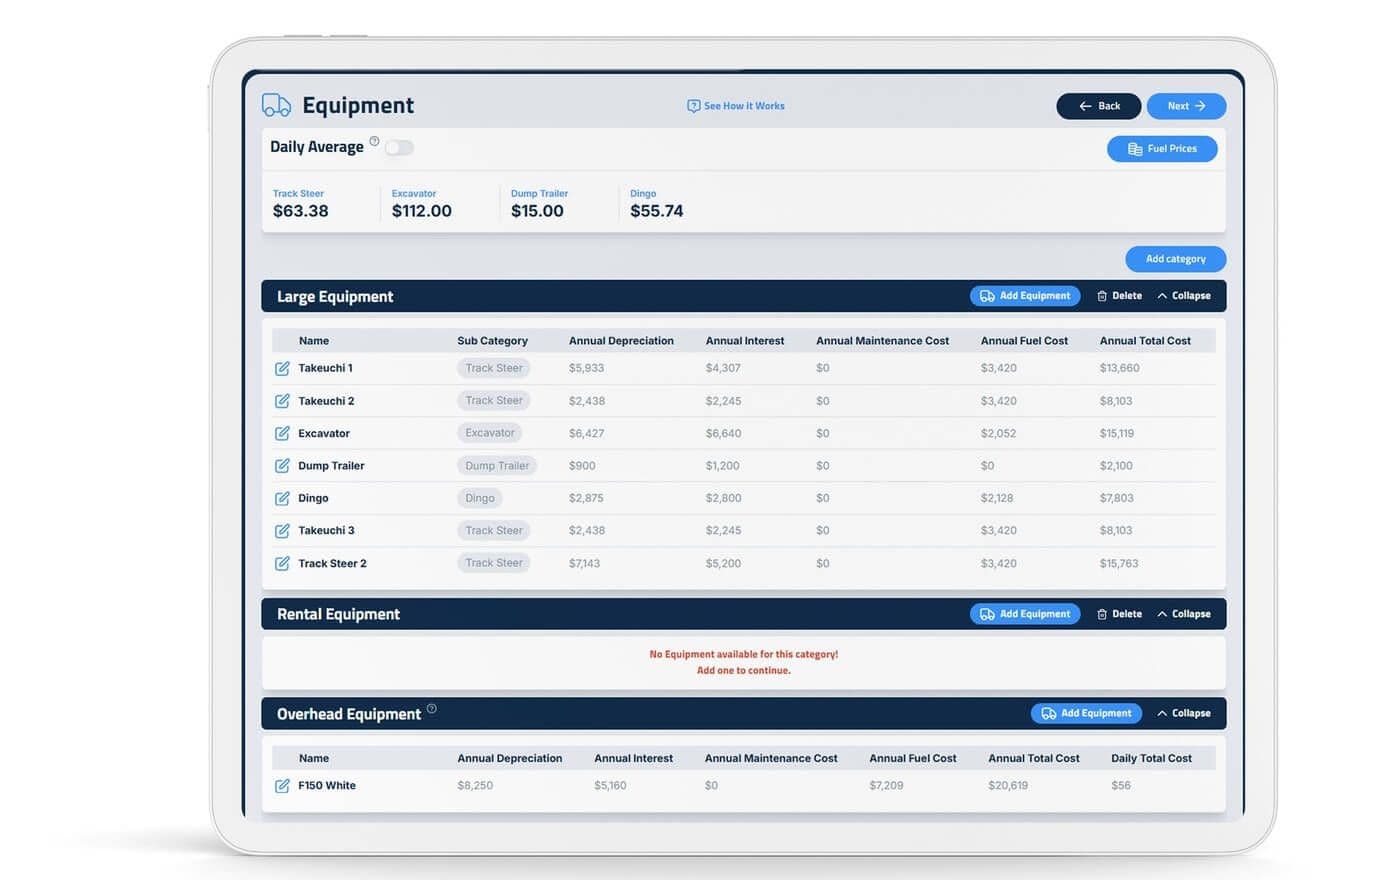Click edit icon for F150 White
1400x880 pixels.
click(282, 786)
